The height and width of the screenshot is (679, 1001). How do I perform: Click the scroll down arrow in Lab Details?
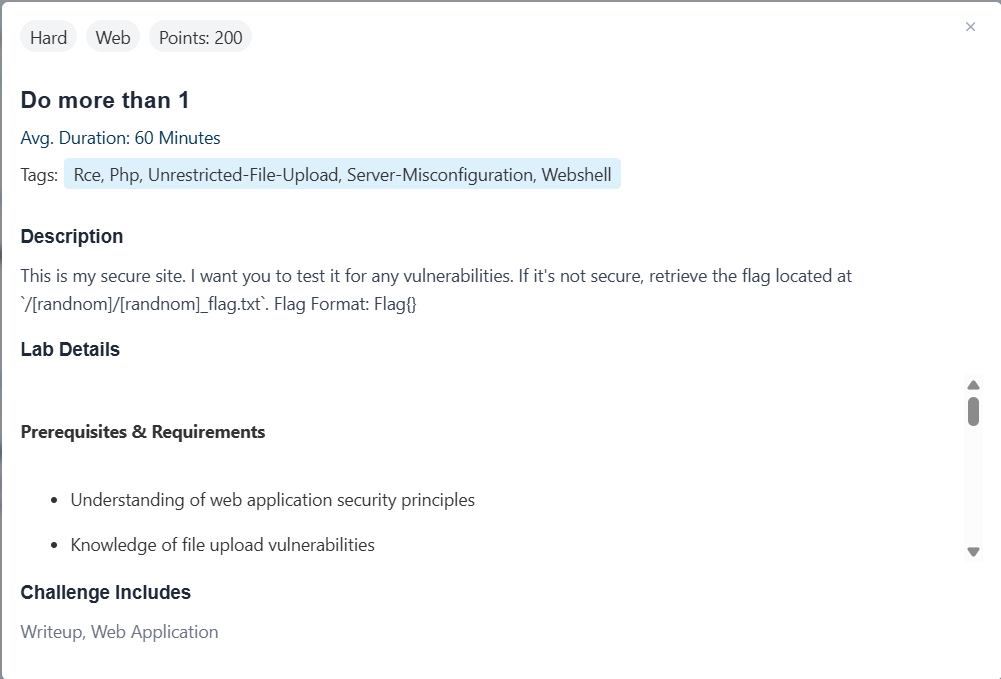(x=973, y=551)
